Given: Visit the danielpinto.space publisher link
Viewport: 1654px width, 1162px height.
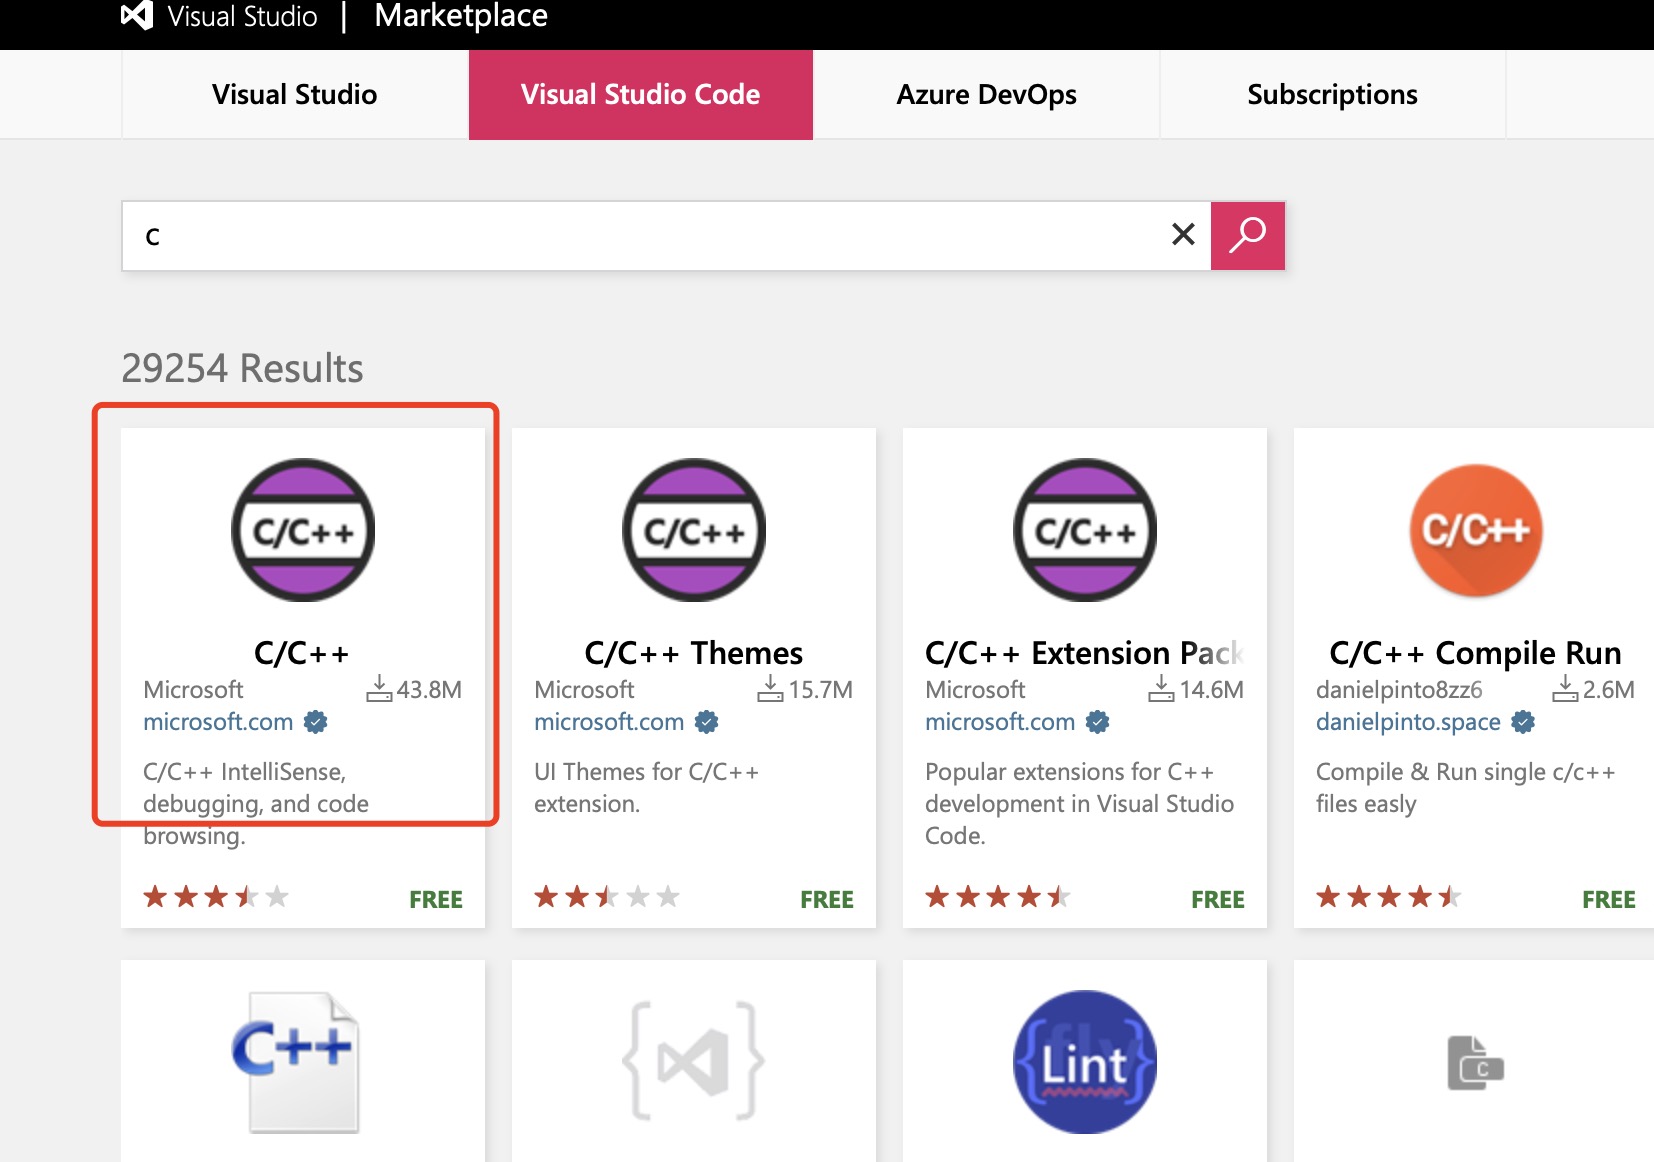Looking at the screenshot, I should 1408,722.
